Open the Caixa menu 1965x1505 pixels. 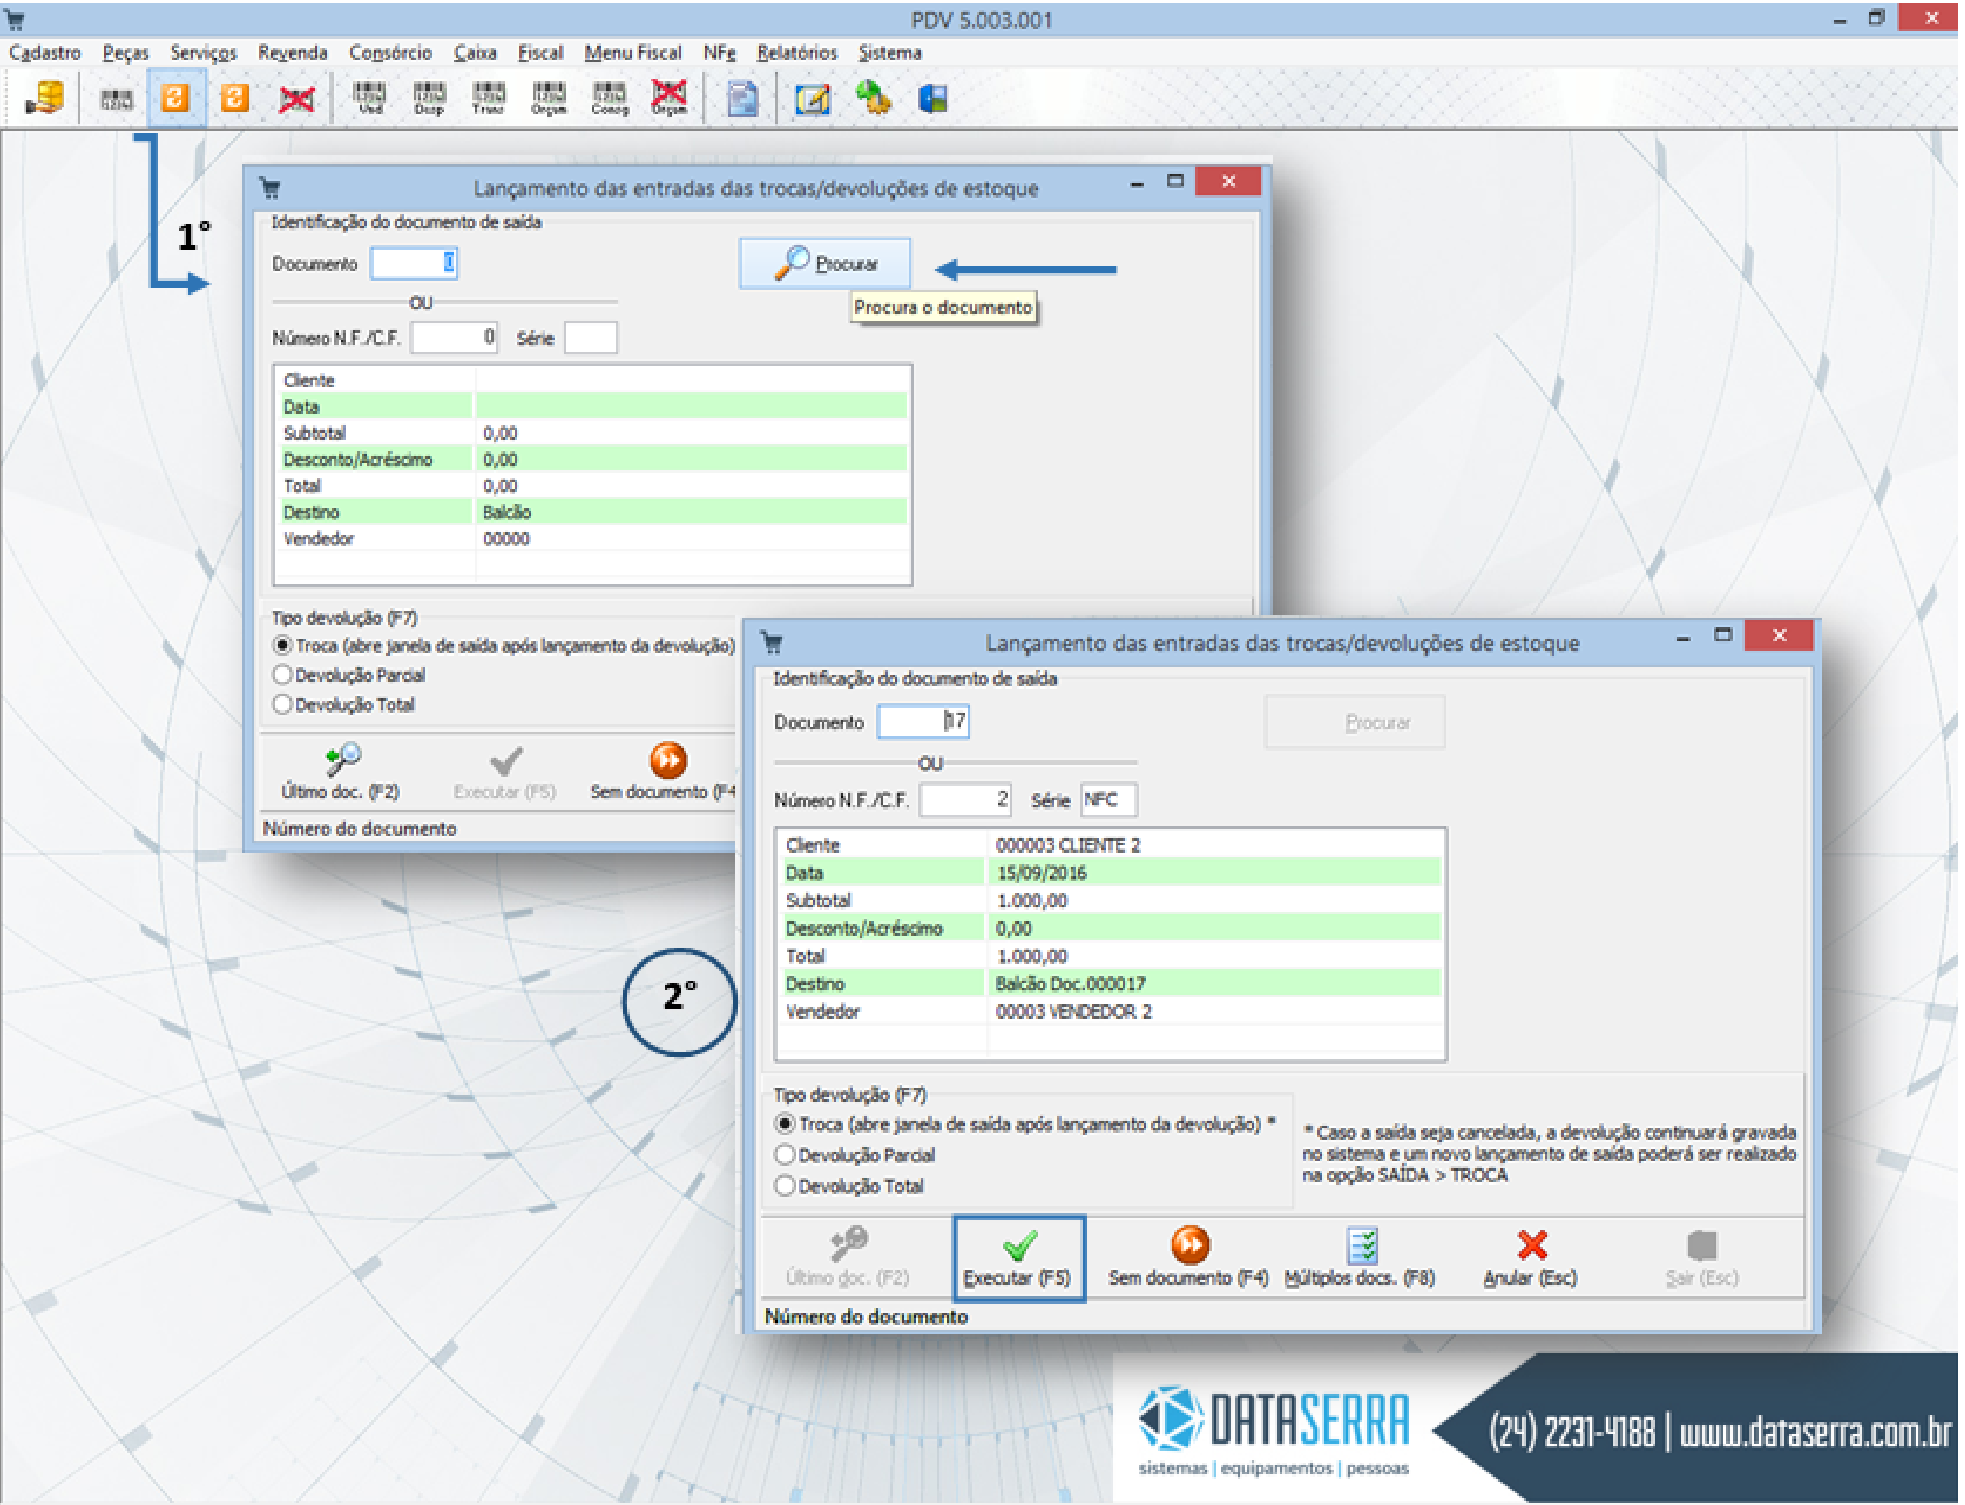tap(474, 53)
